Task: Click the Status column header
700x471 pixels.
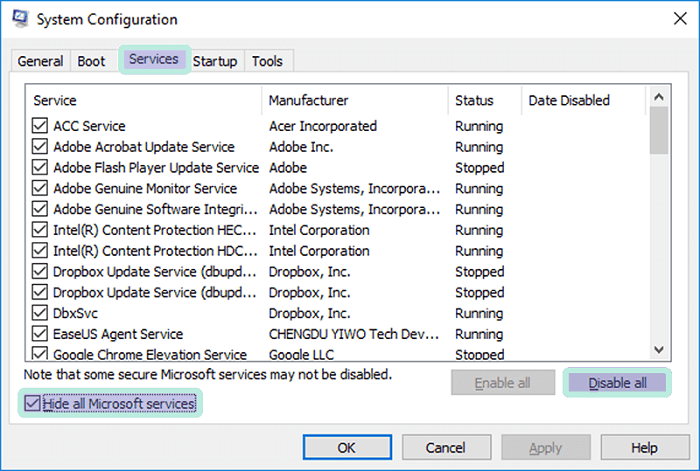Action: coord(484,100)
